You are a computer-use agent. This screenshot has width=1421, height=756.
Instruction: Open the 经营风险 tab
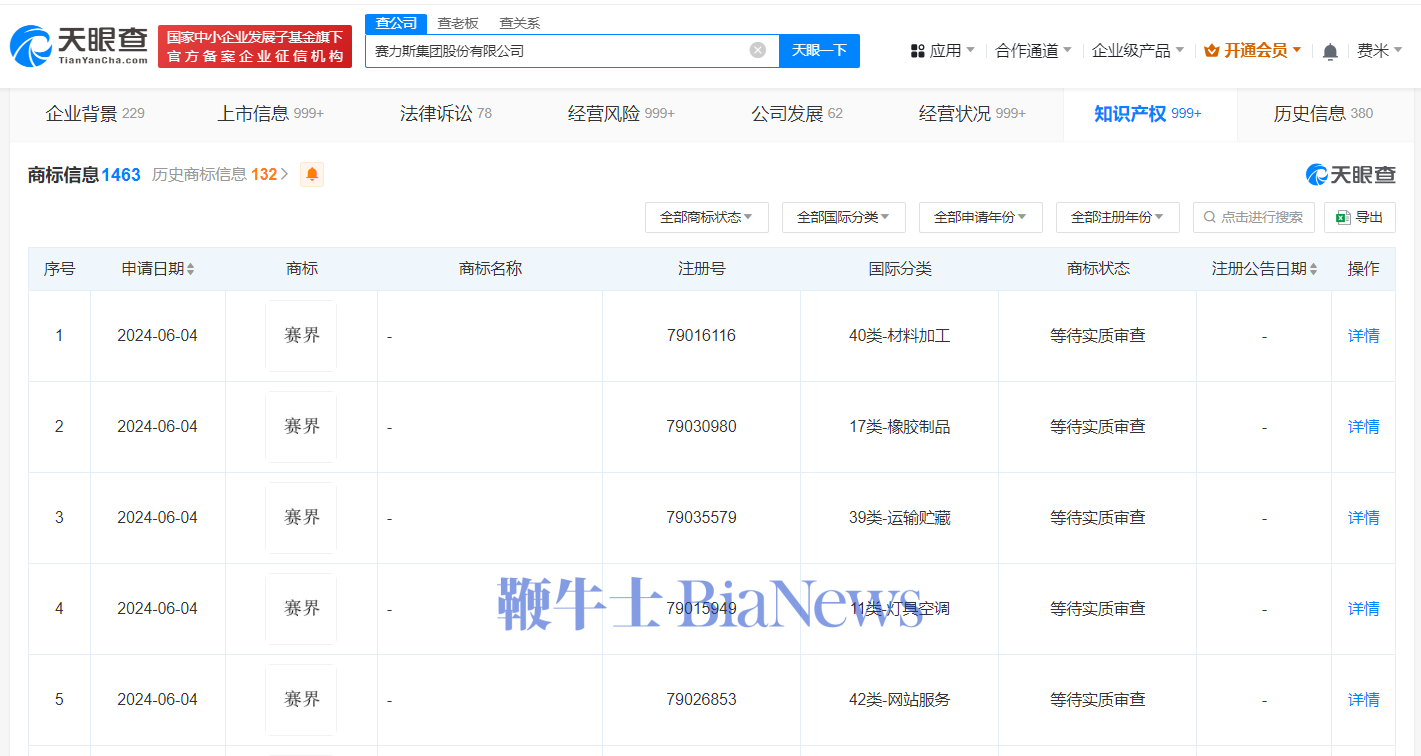pyautogui.click(x=621, y=114)
